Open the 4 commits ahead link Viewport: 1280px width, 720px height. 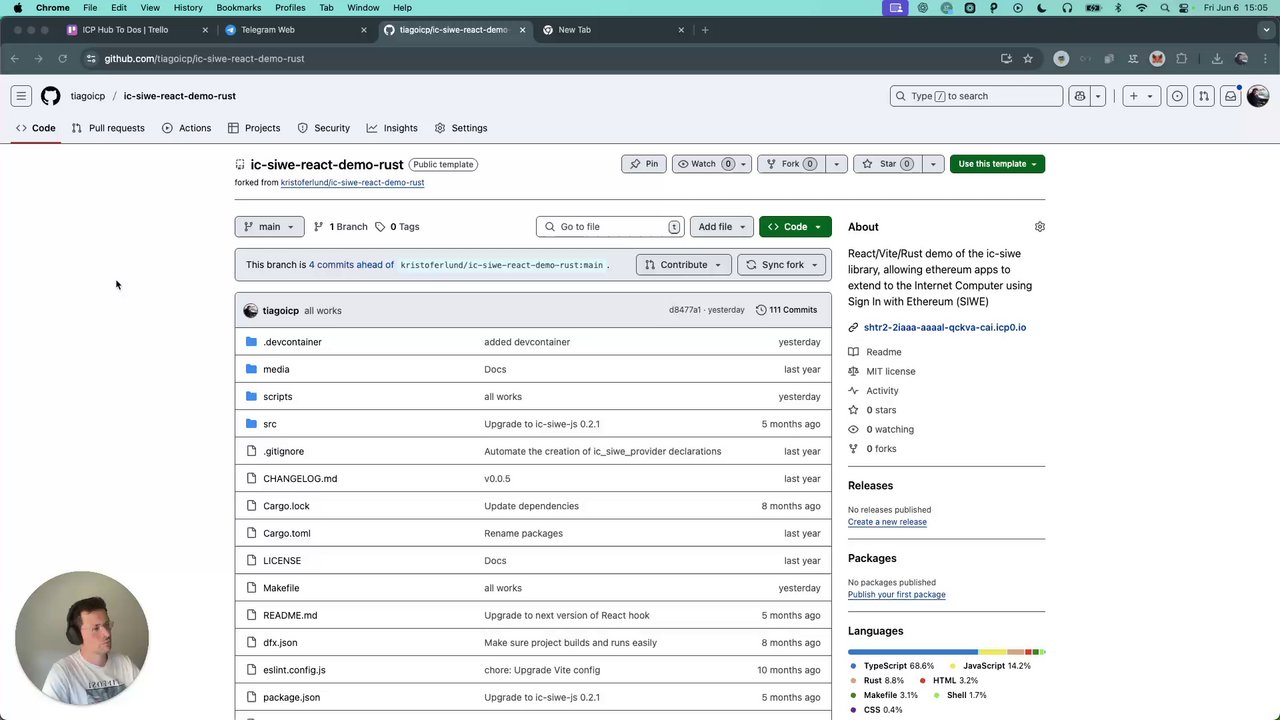[x=351, y=265]
